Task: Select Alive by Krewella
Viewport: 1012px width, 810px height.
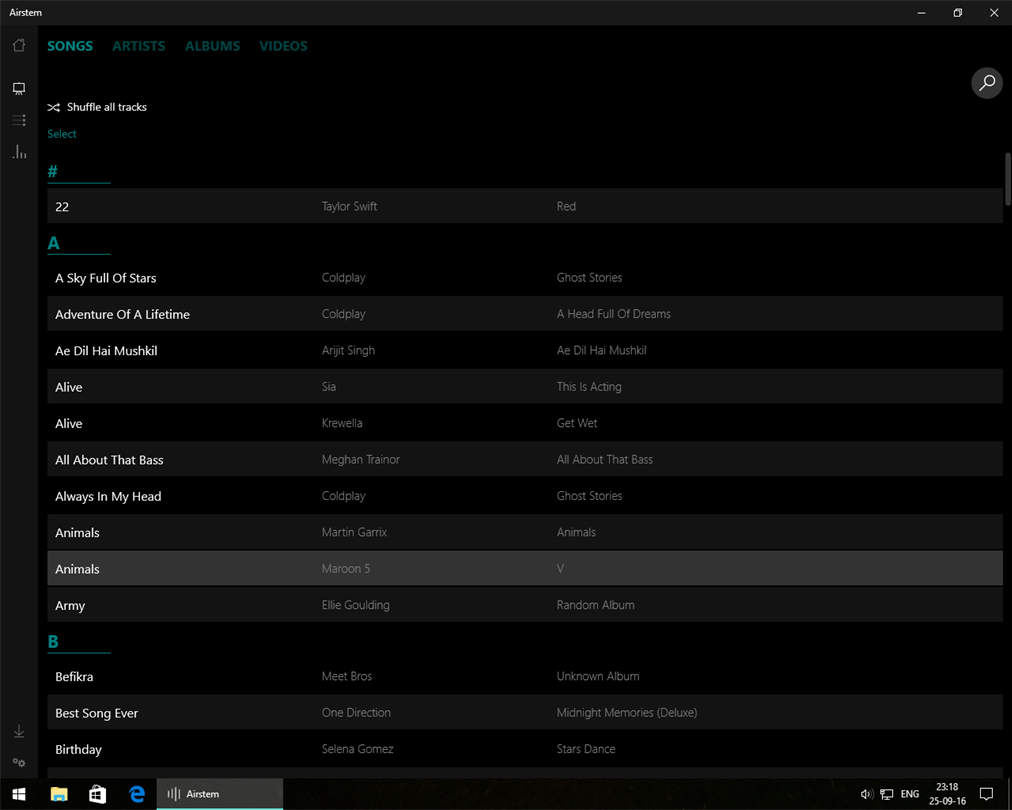Action: pyautogui.click(x=525, y=423)
